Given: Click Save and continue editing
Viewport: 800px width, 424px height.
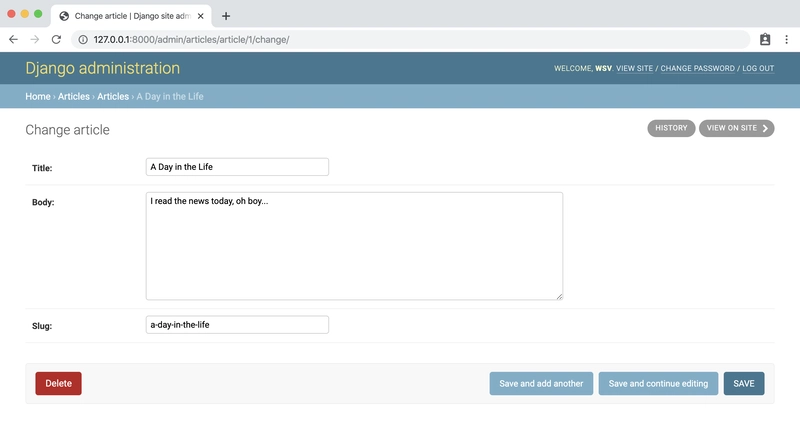Looking at the screenshot, I should 658,383.
